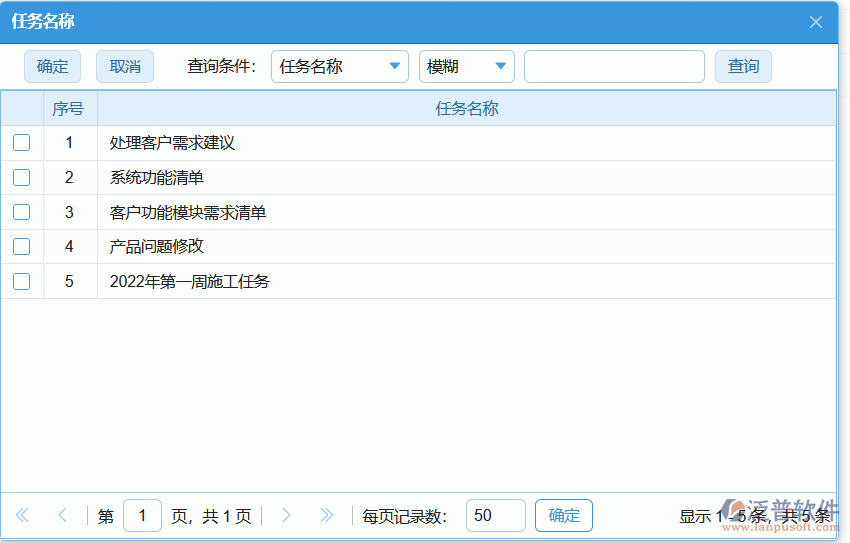Confirm page size with the bottom 确定 button
The image size is (850, 543).
pyautogui.click(x=564, y=516)
